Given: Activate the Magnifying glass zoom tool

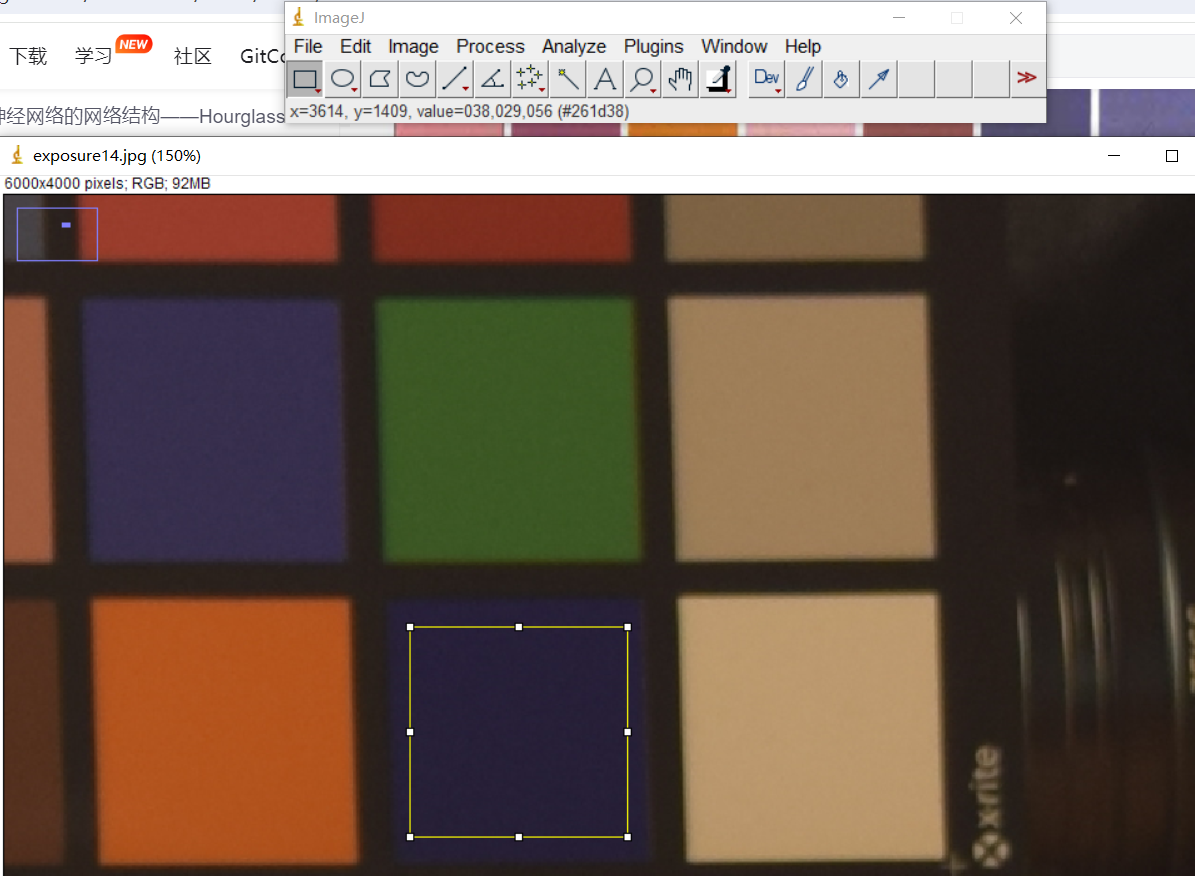Looking at the screenshot, I should tap(642, 79).
